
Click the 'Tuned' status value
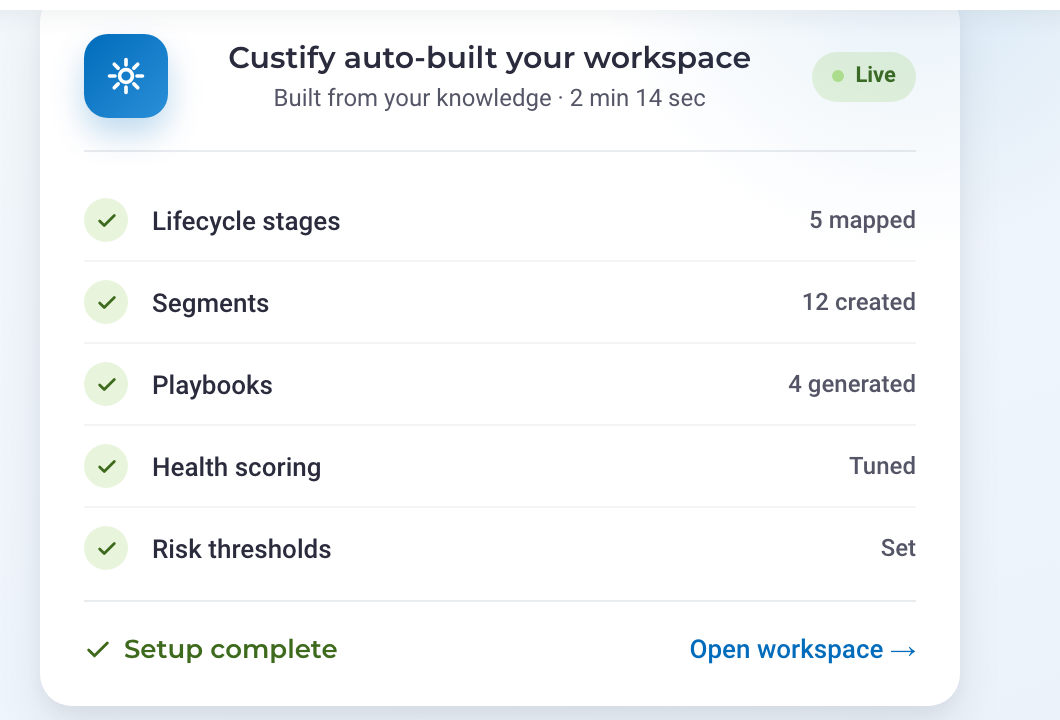[x=882, y=466]
